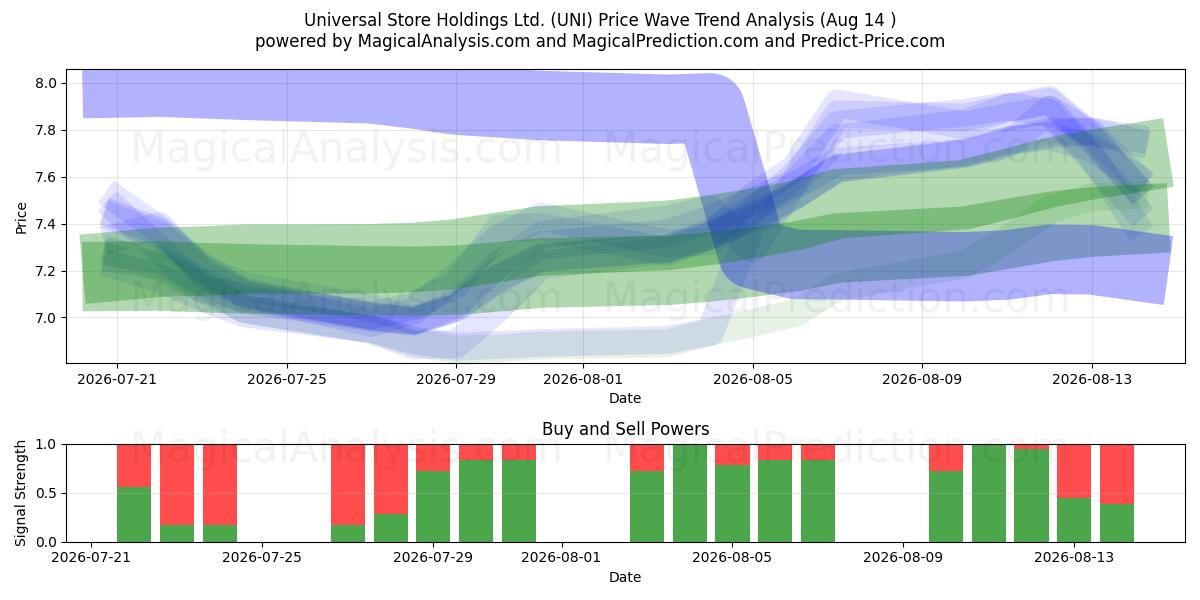Viewport: 1200px width, 600px height.
Task: Click 2026-08-05 under the price chart
Action: [x=753, y=379]
